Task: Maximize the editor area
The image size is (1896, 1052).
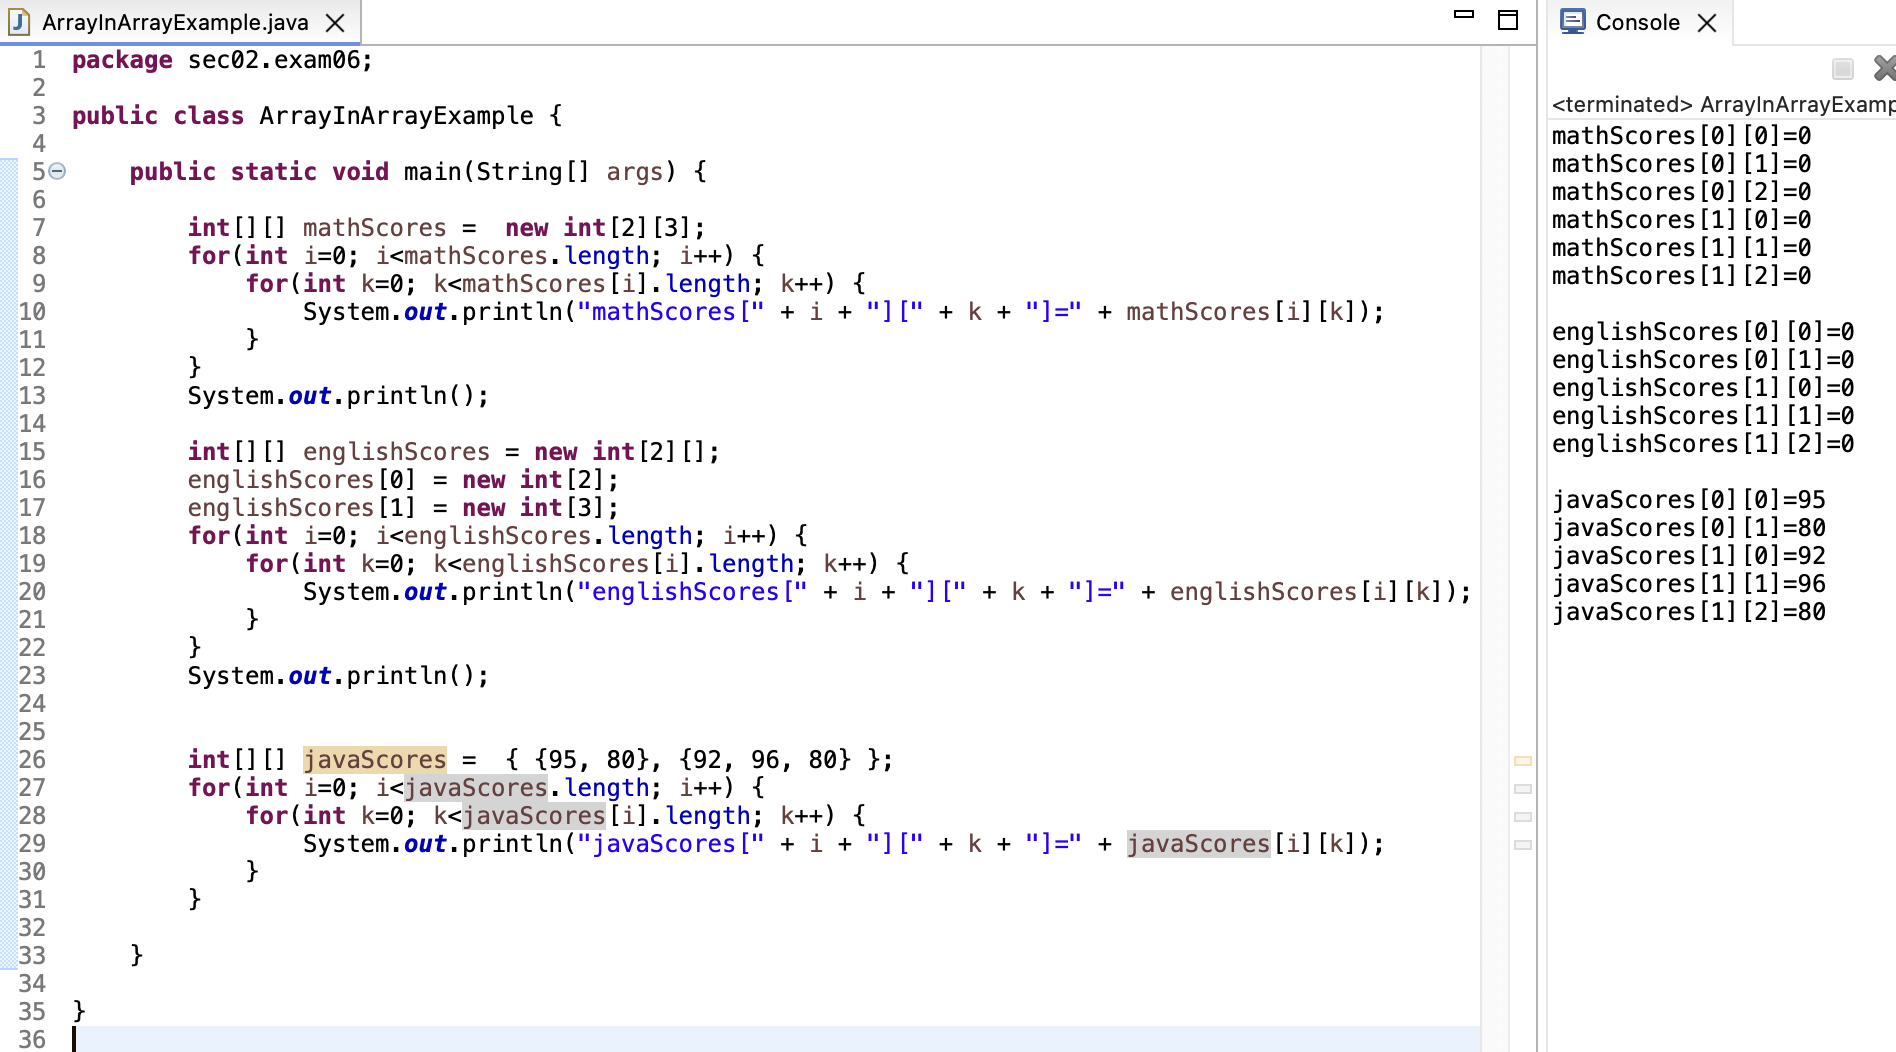Action: (x=1508, y=20)
